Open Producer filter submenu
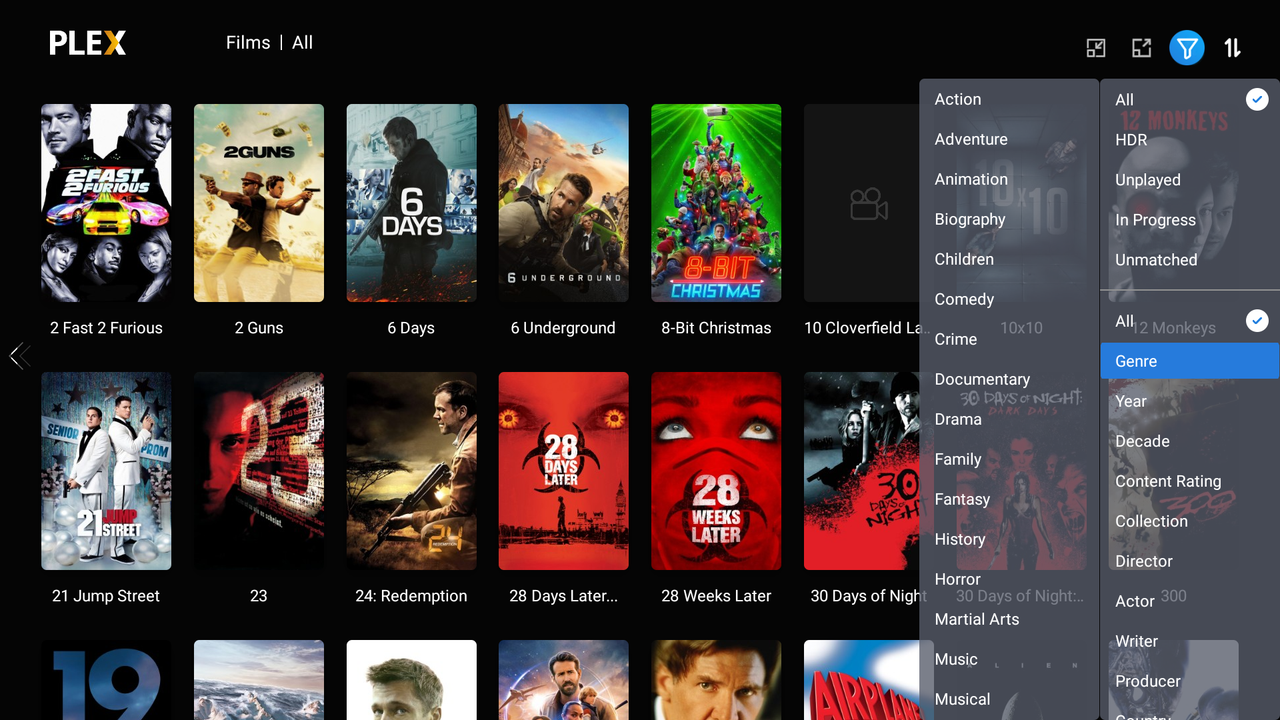 1190,681
